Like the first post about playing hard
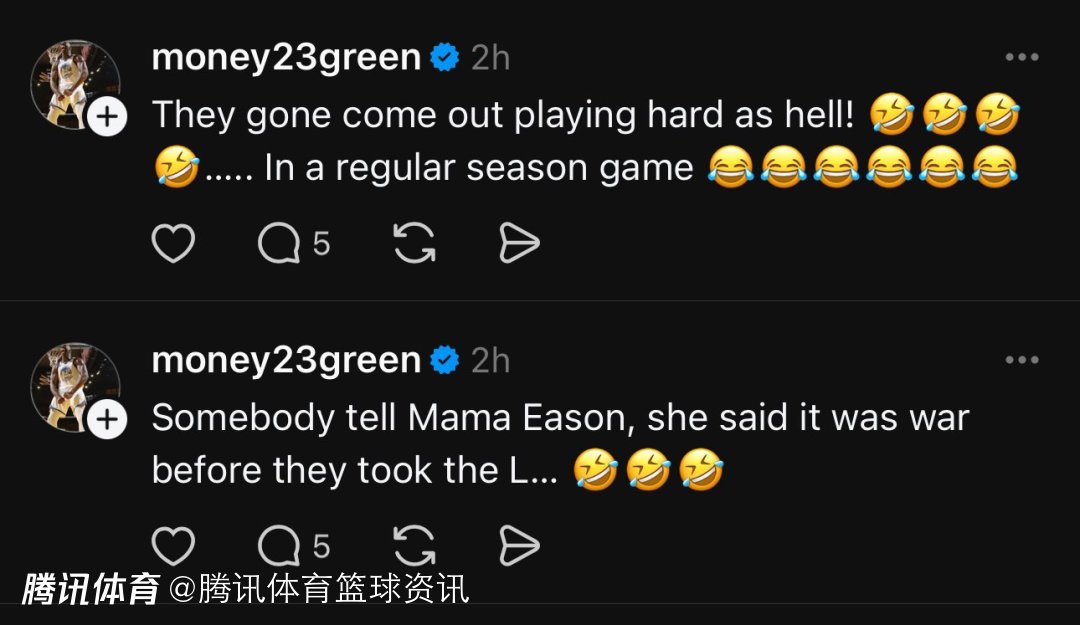 (173, 243)
